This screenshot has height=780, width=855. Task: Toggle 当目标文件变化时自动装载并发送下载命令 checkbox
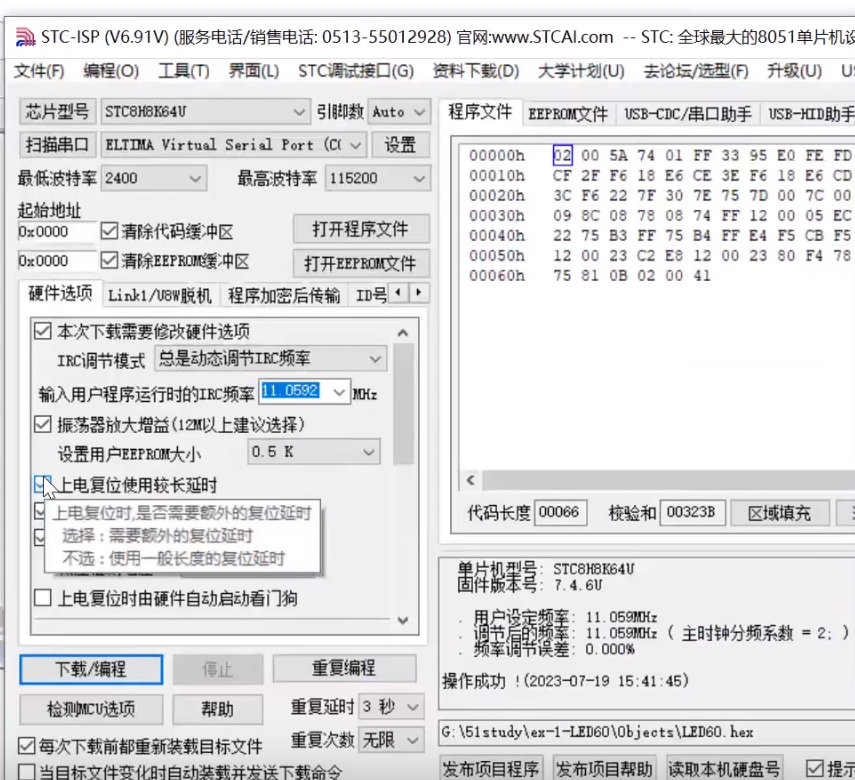[x=26, y=772]
